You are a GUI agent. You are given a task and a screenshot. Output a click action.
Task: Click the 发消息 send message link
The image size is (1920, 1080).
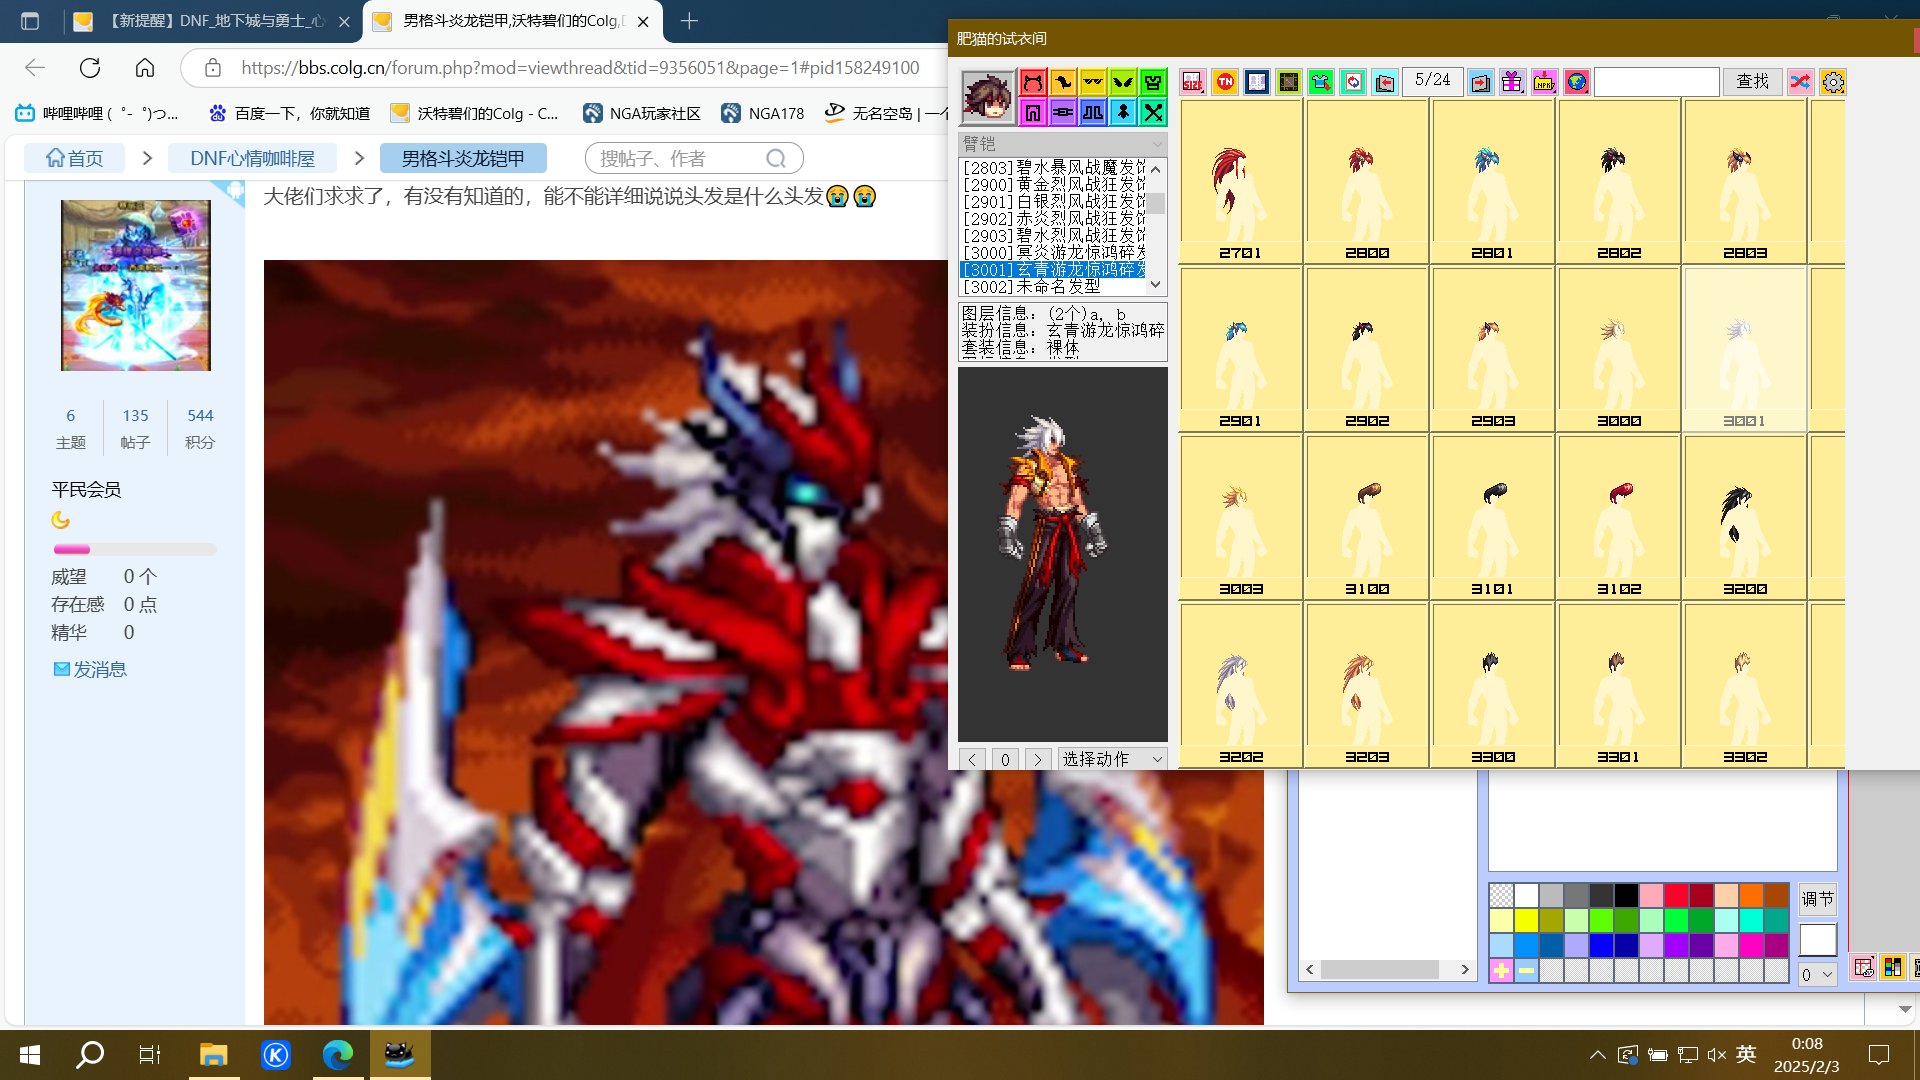(90, 670)
